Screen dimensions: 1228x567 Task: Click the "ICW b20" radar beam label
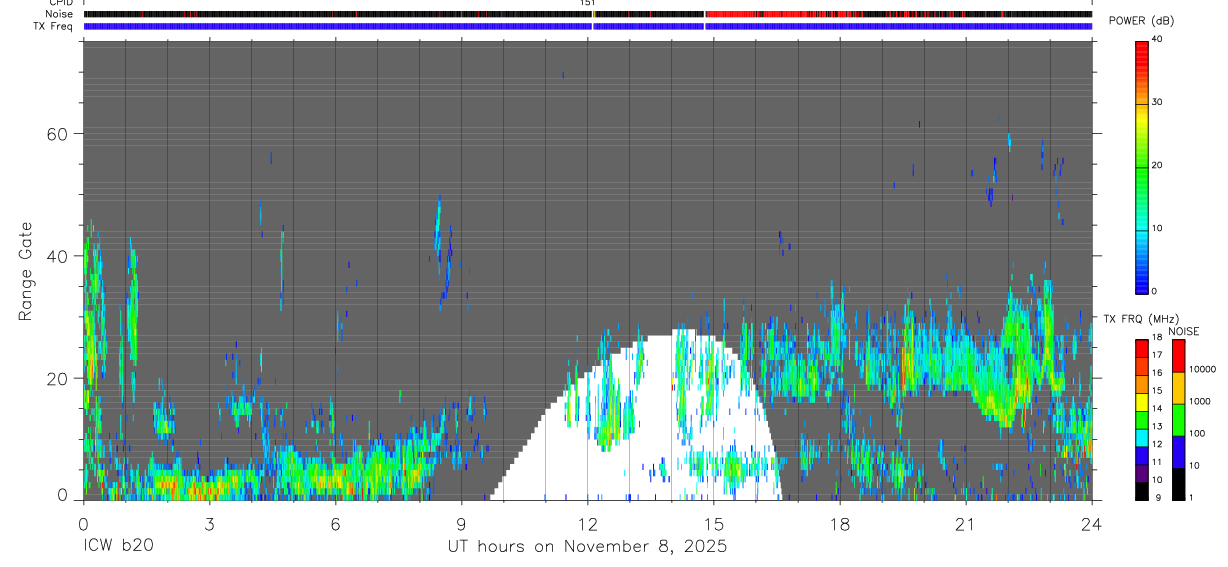118,546
